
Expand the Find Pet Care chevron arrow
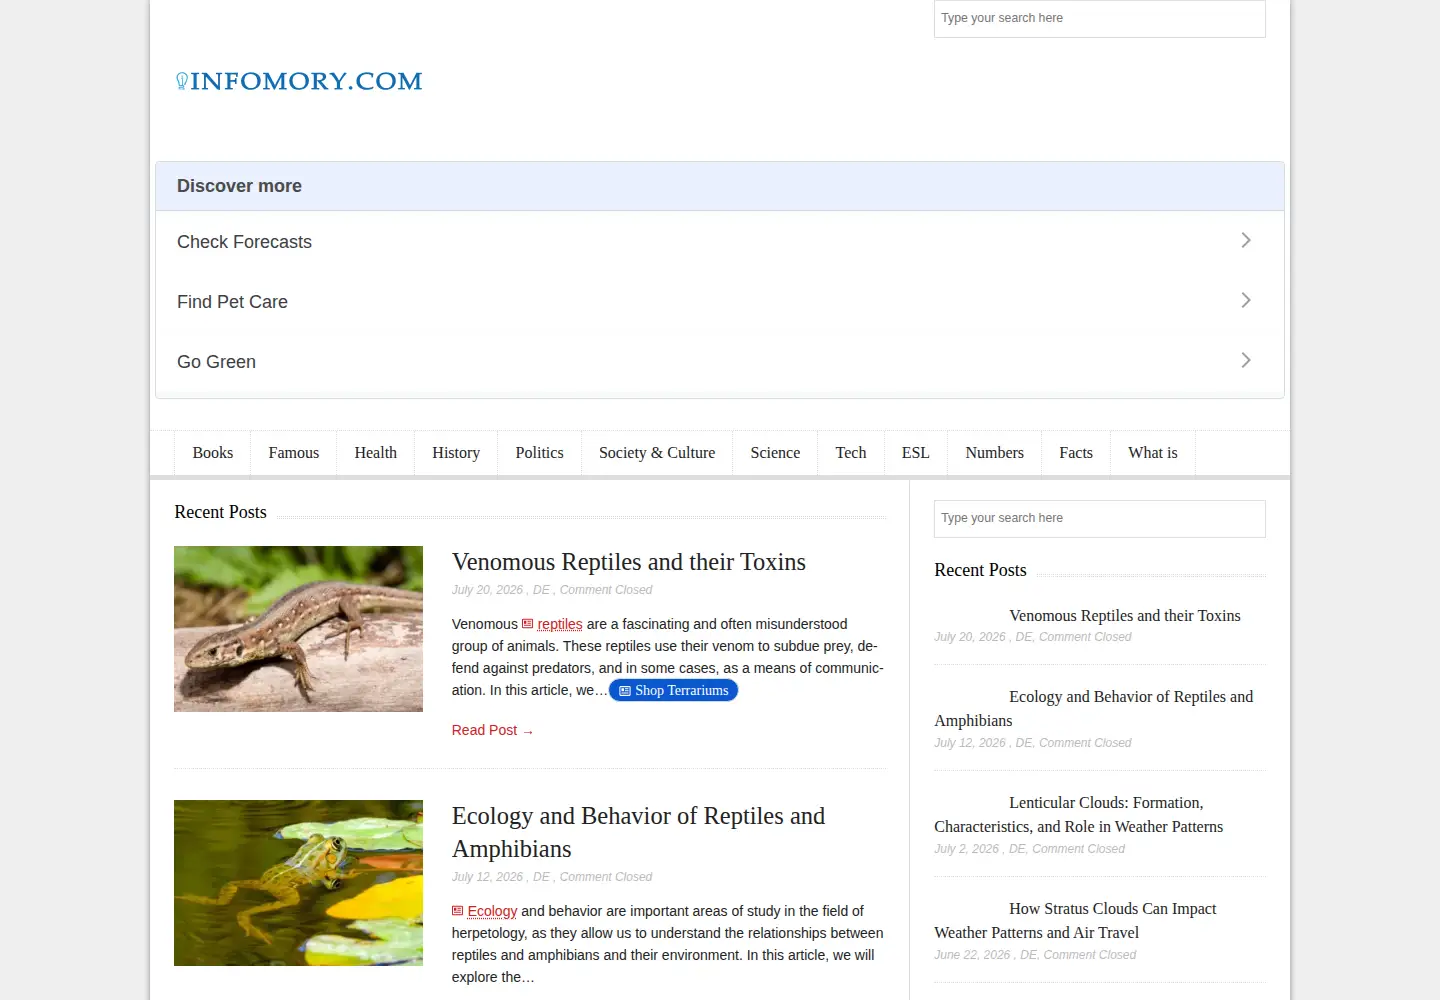pyautogui.click(x=1246, y=300)
